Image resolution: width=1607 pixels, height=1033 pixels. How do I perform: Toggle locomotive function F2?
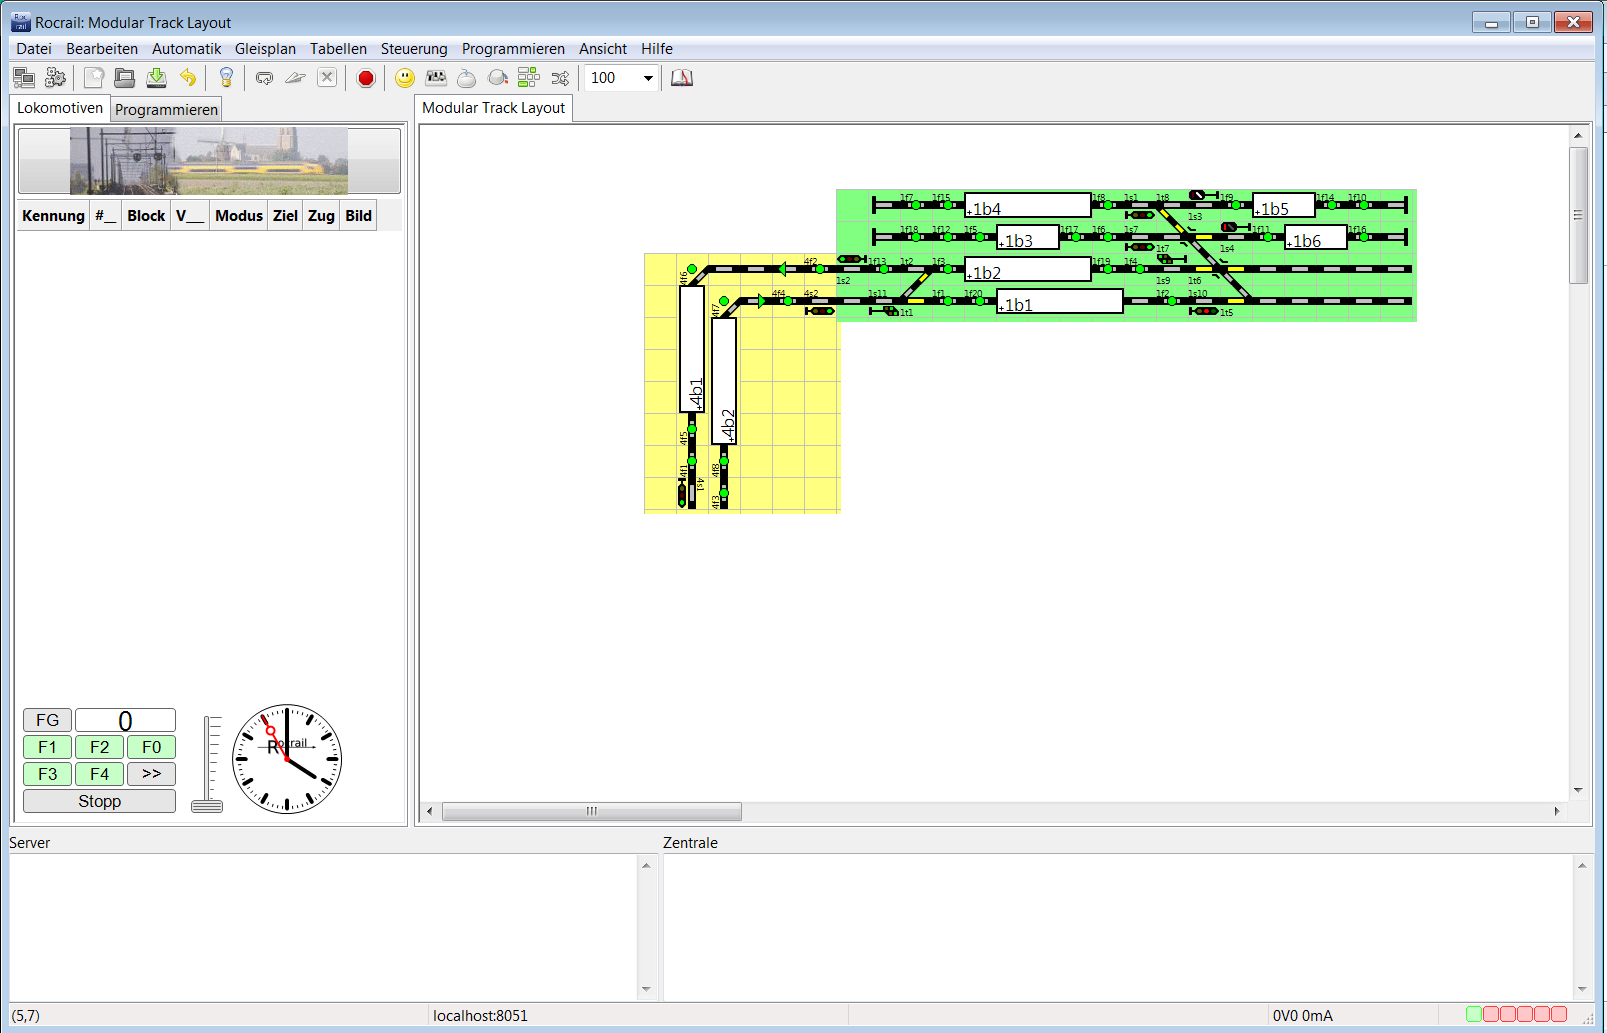coord(99,747)
